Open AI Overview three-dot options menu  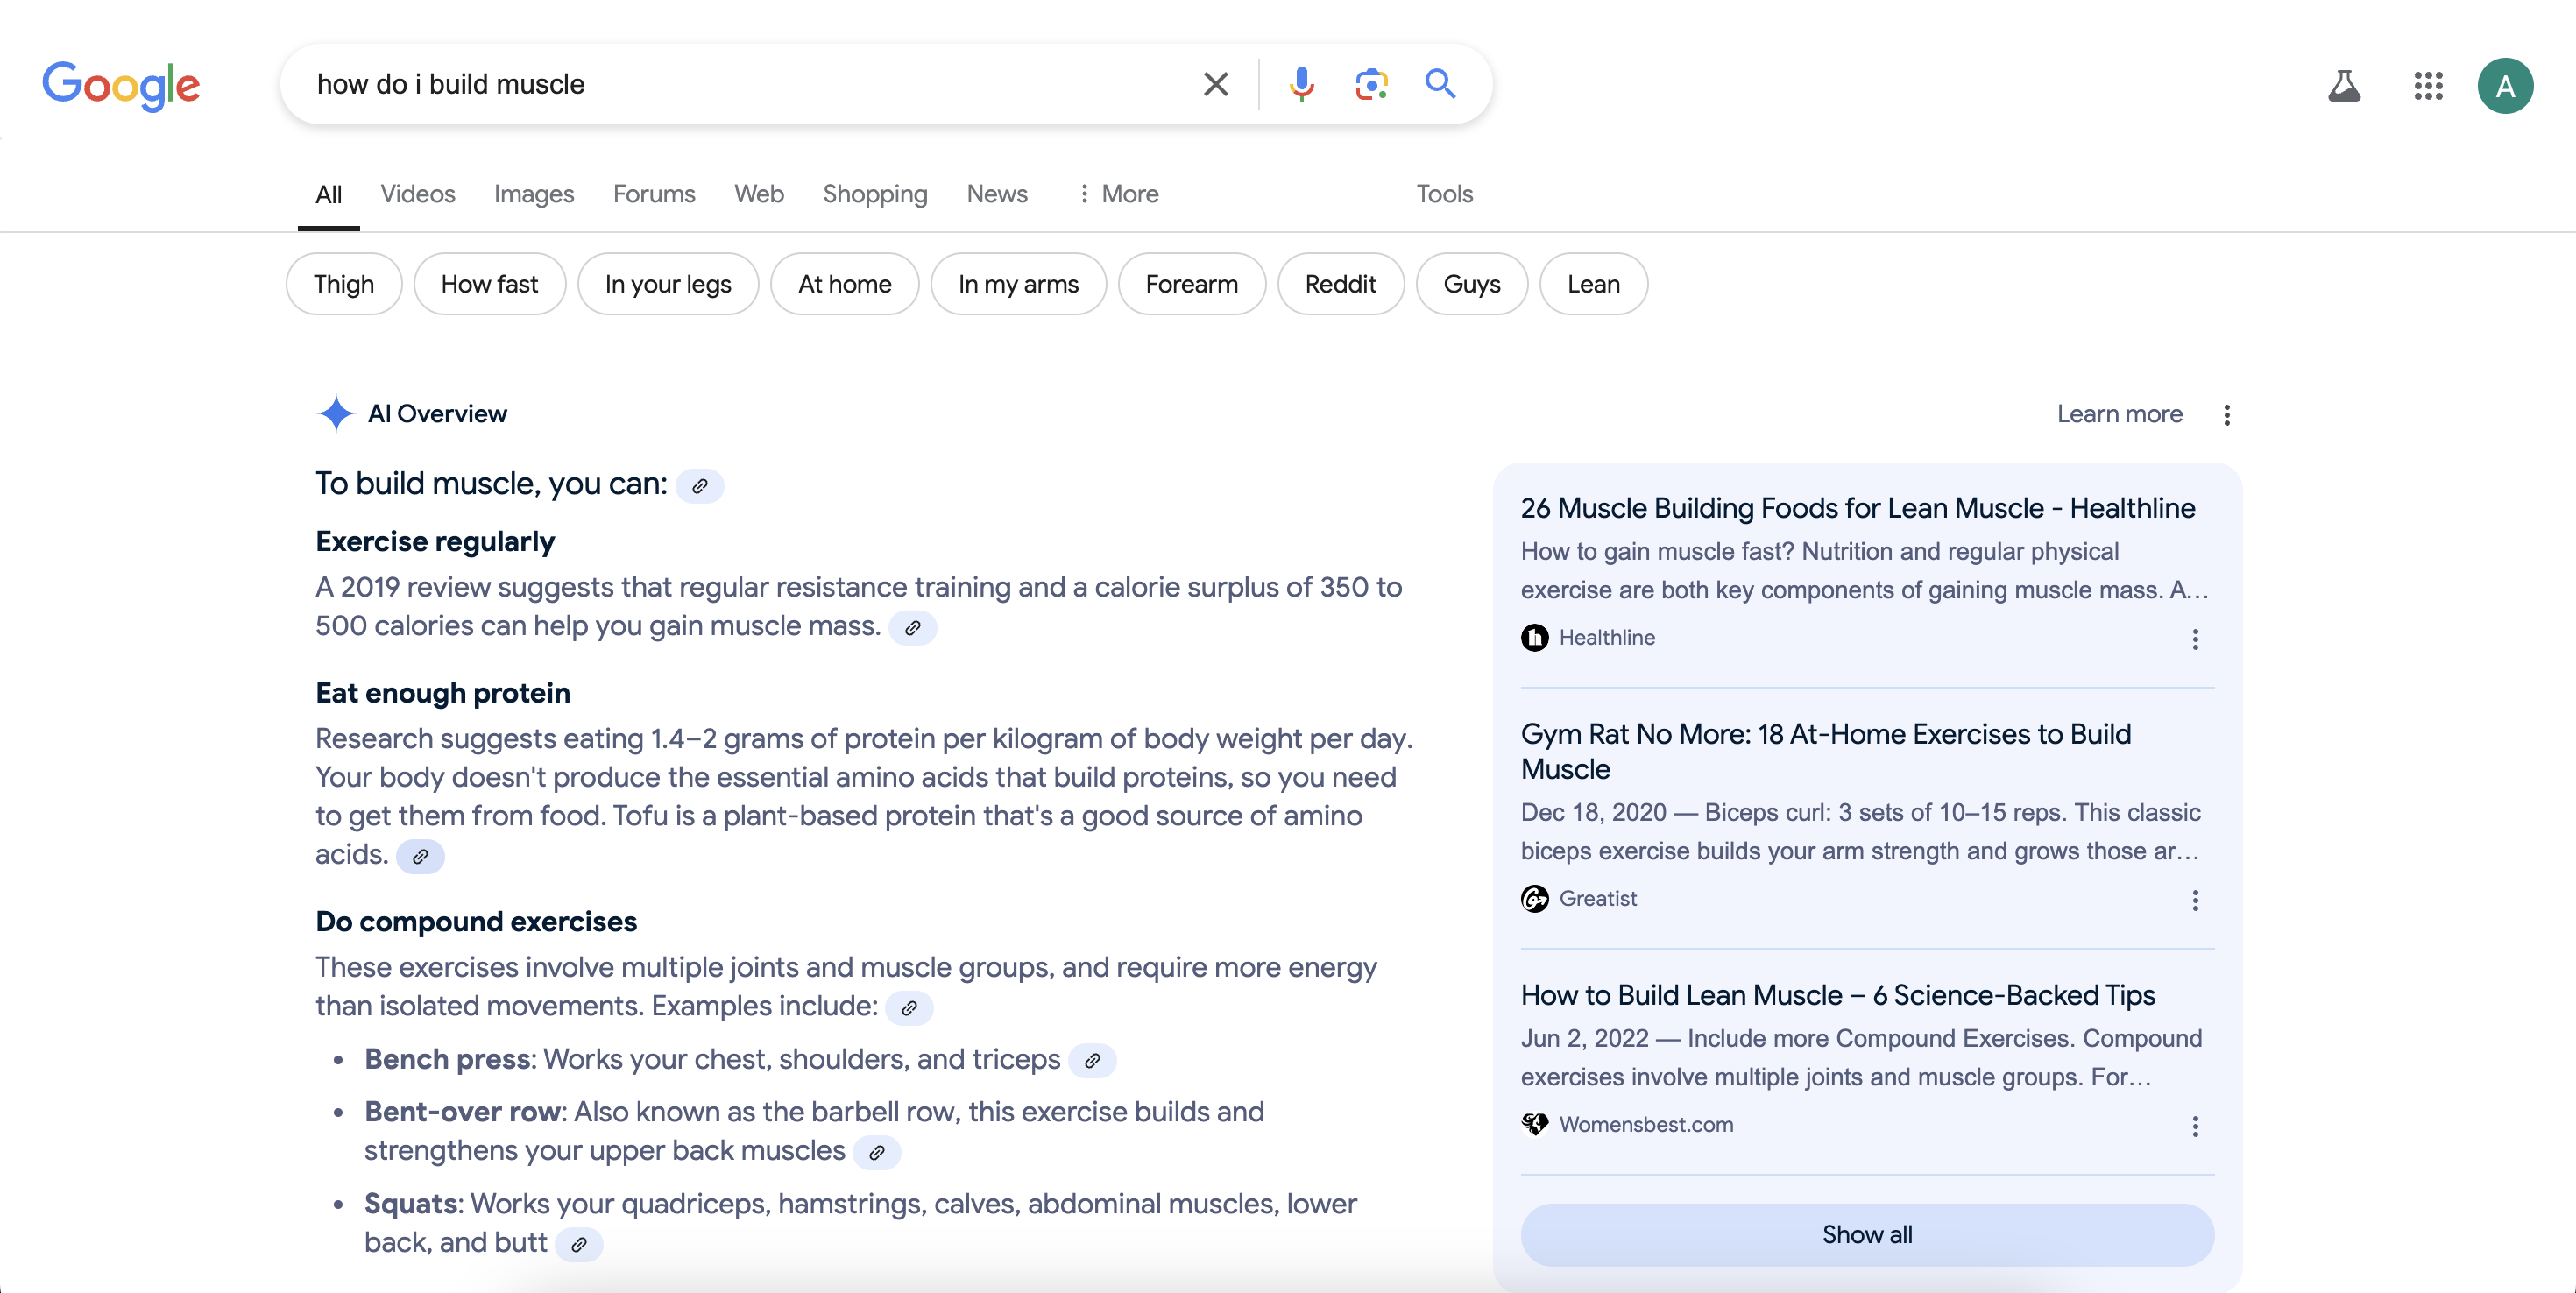click(x=2227, y=415)
